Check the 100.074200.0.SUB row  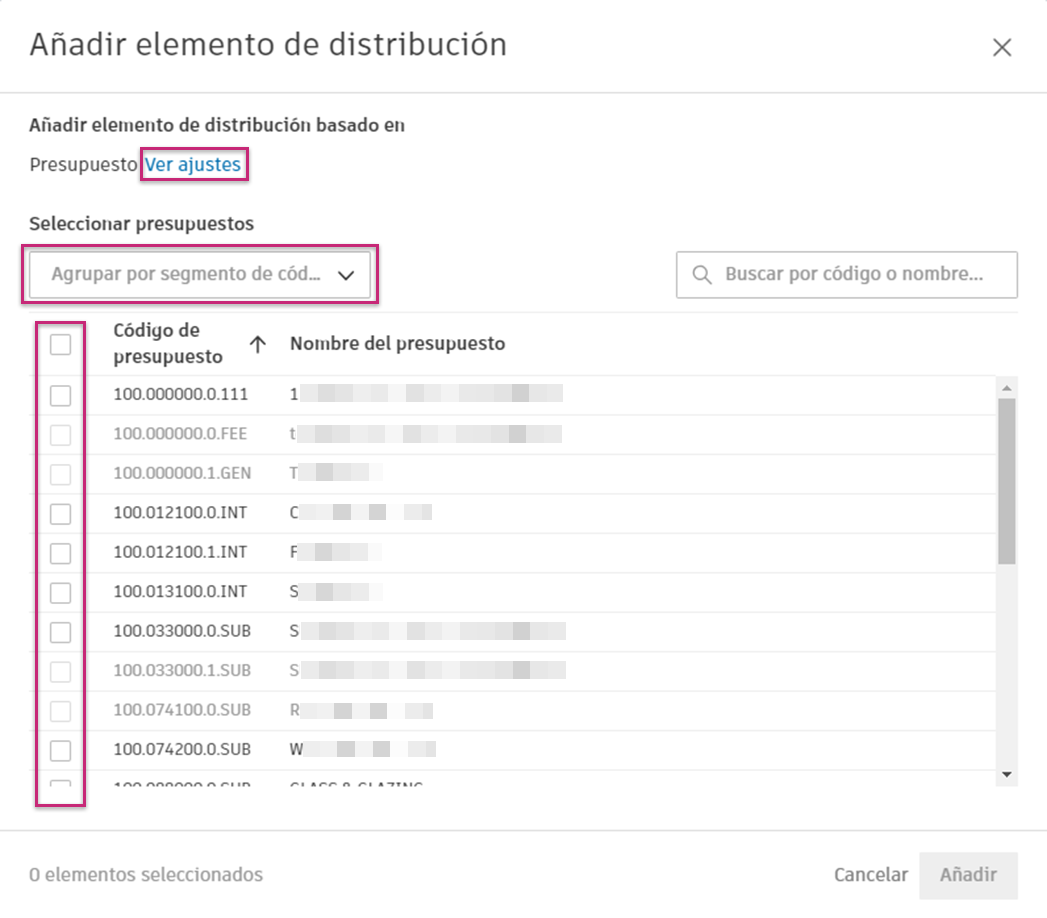click(x=60, y=749)
